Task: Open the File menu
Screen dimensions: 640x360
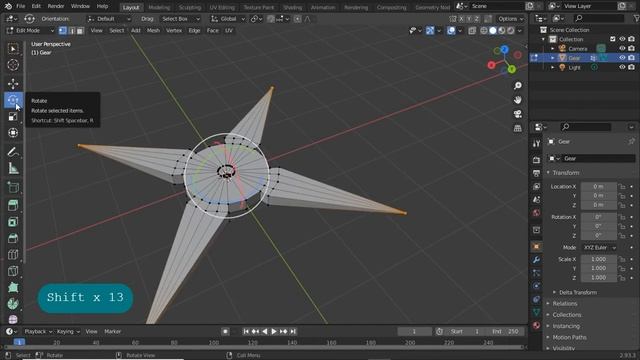Action: tap(20, 7)
